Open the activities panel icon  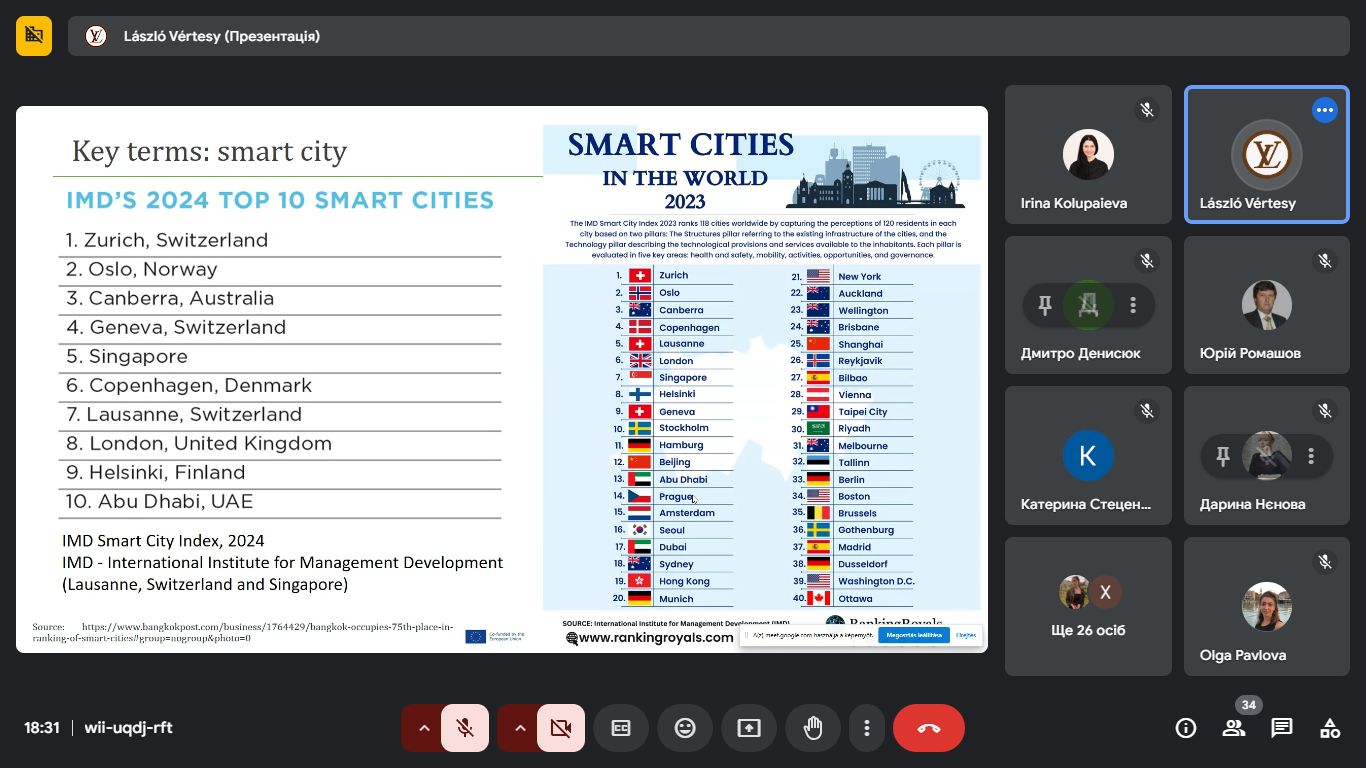tap(1330, 728)
